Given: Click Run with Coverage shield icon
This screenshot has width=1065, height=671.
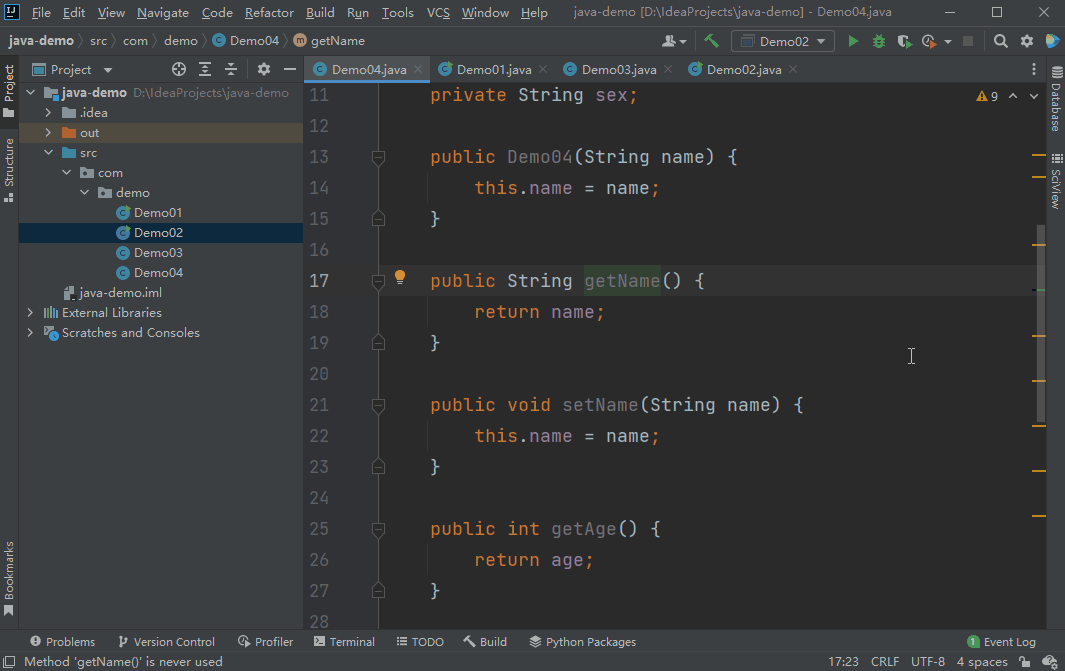Looking at the screenshot, I should (904, 41).
